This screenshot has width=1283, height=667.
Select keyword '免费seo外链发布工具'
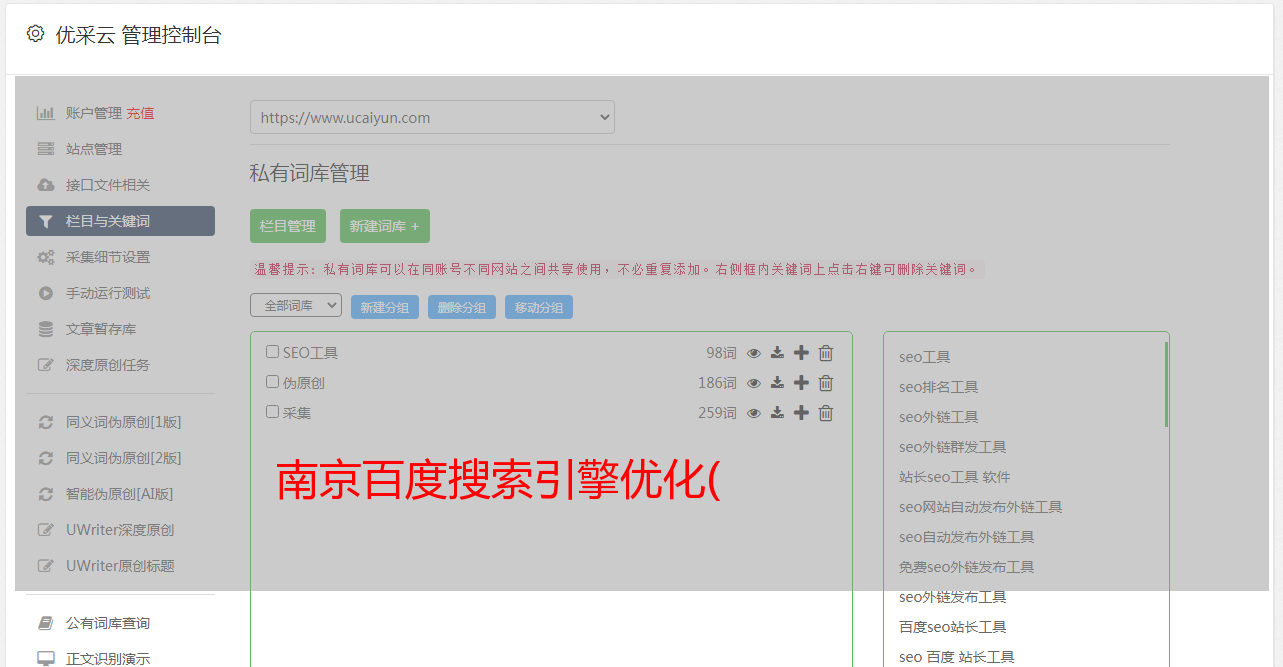966,567
